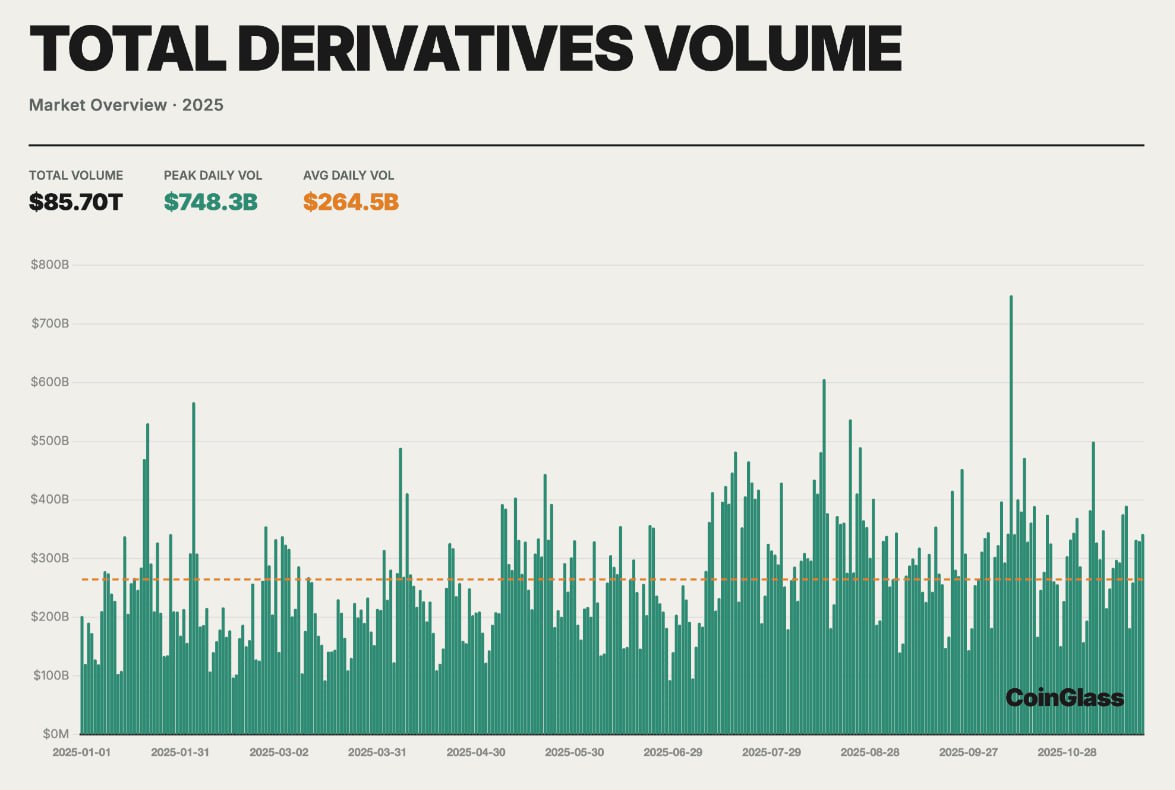This screenshot has height=790, width=1175.
Task: Click the $800B y-axis label
Action: point(50,265)
